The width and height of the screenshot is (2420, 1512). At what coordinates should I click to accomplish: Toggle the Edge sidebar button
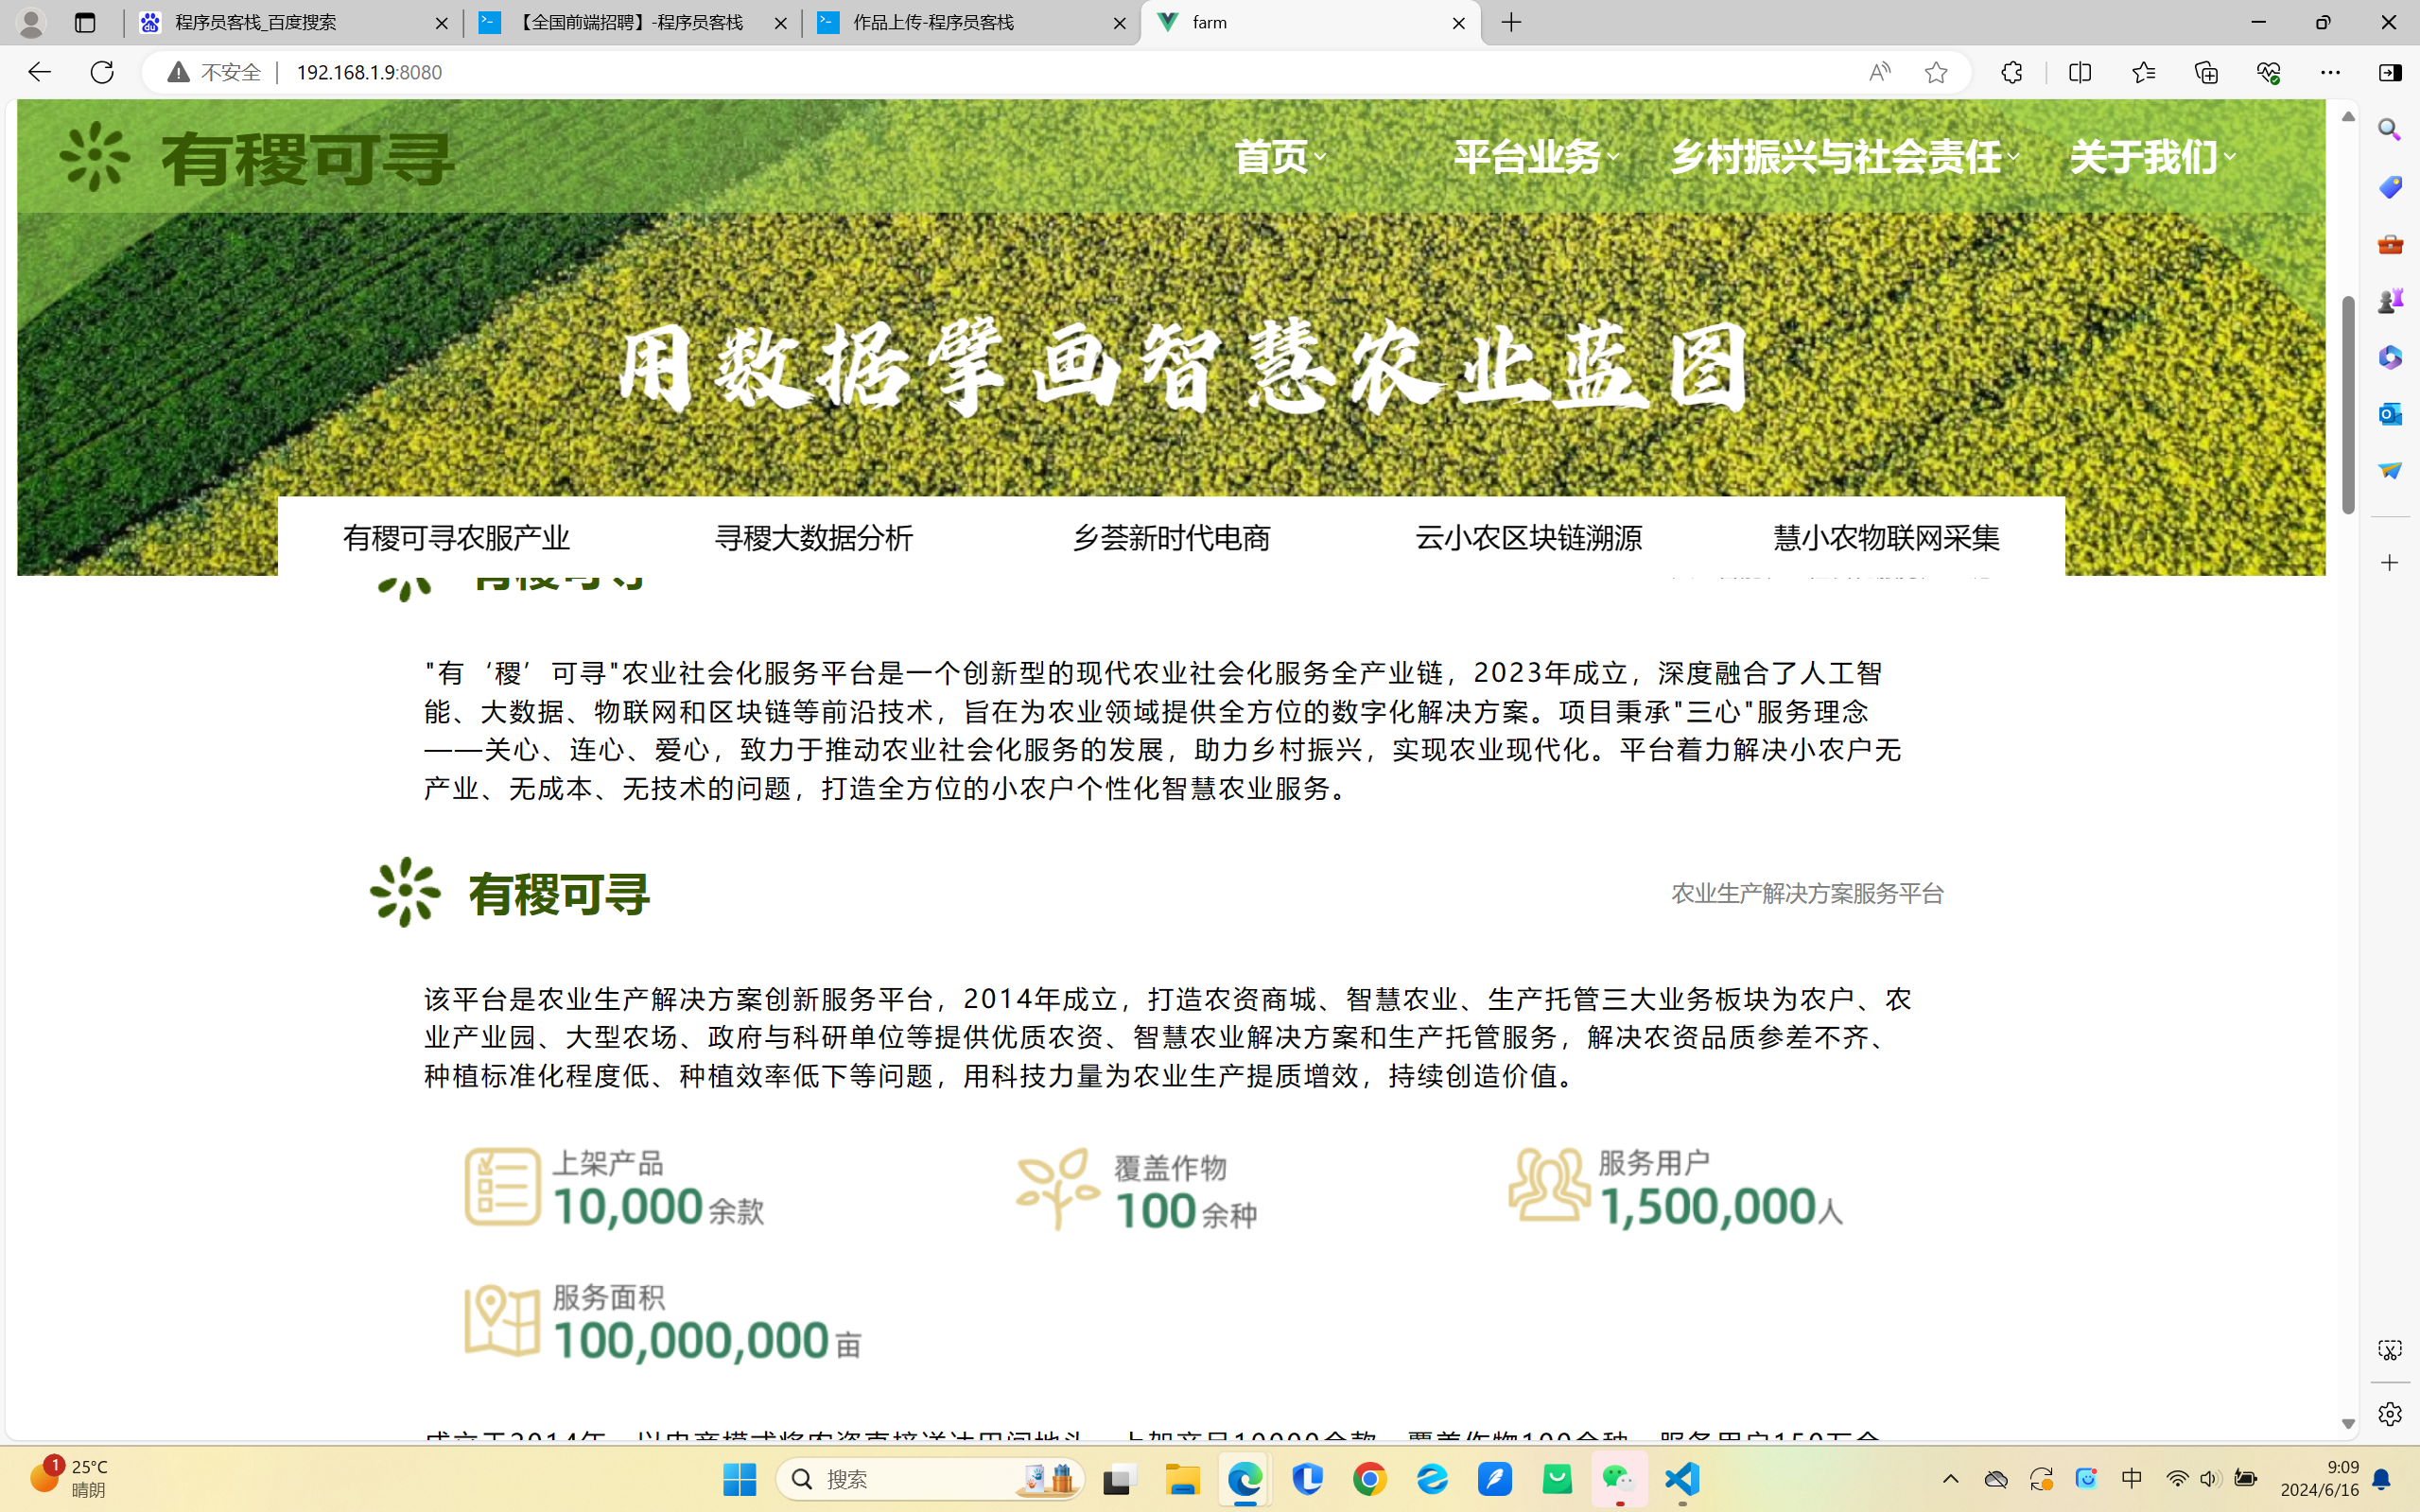click(x=2390, y=72)
